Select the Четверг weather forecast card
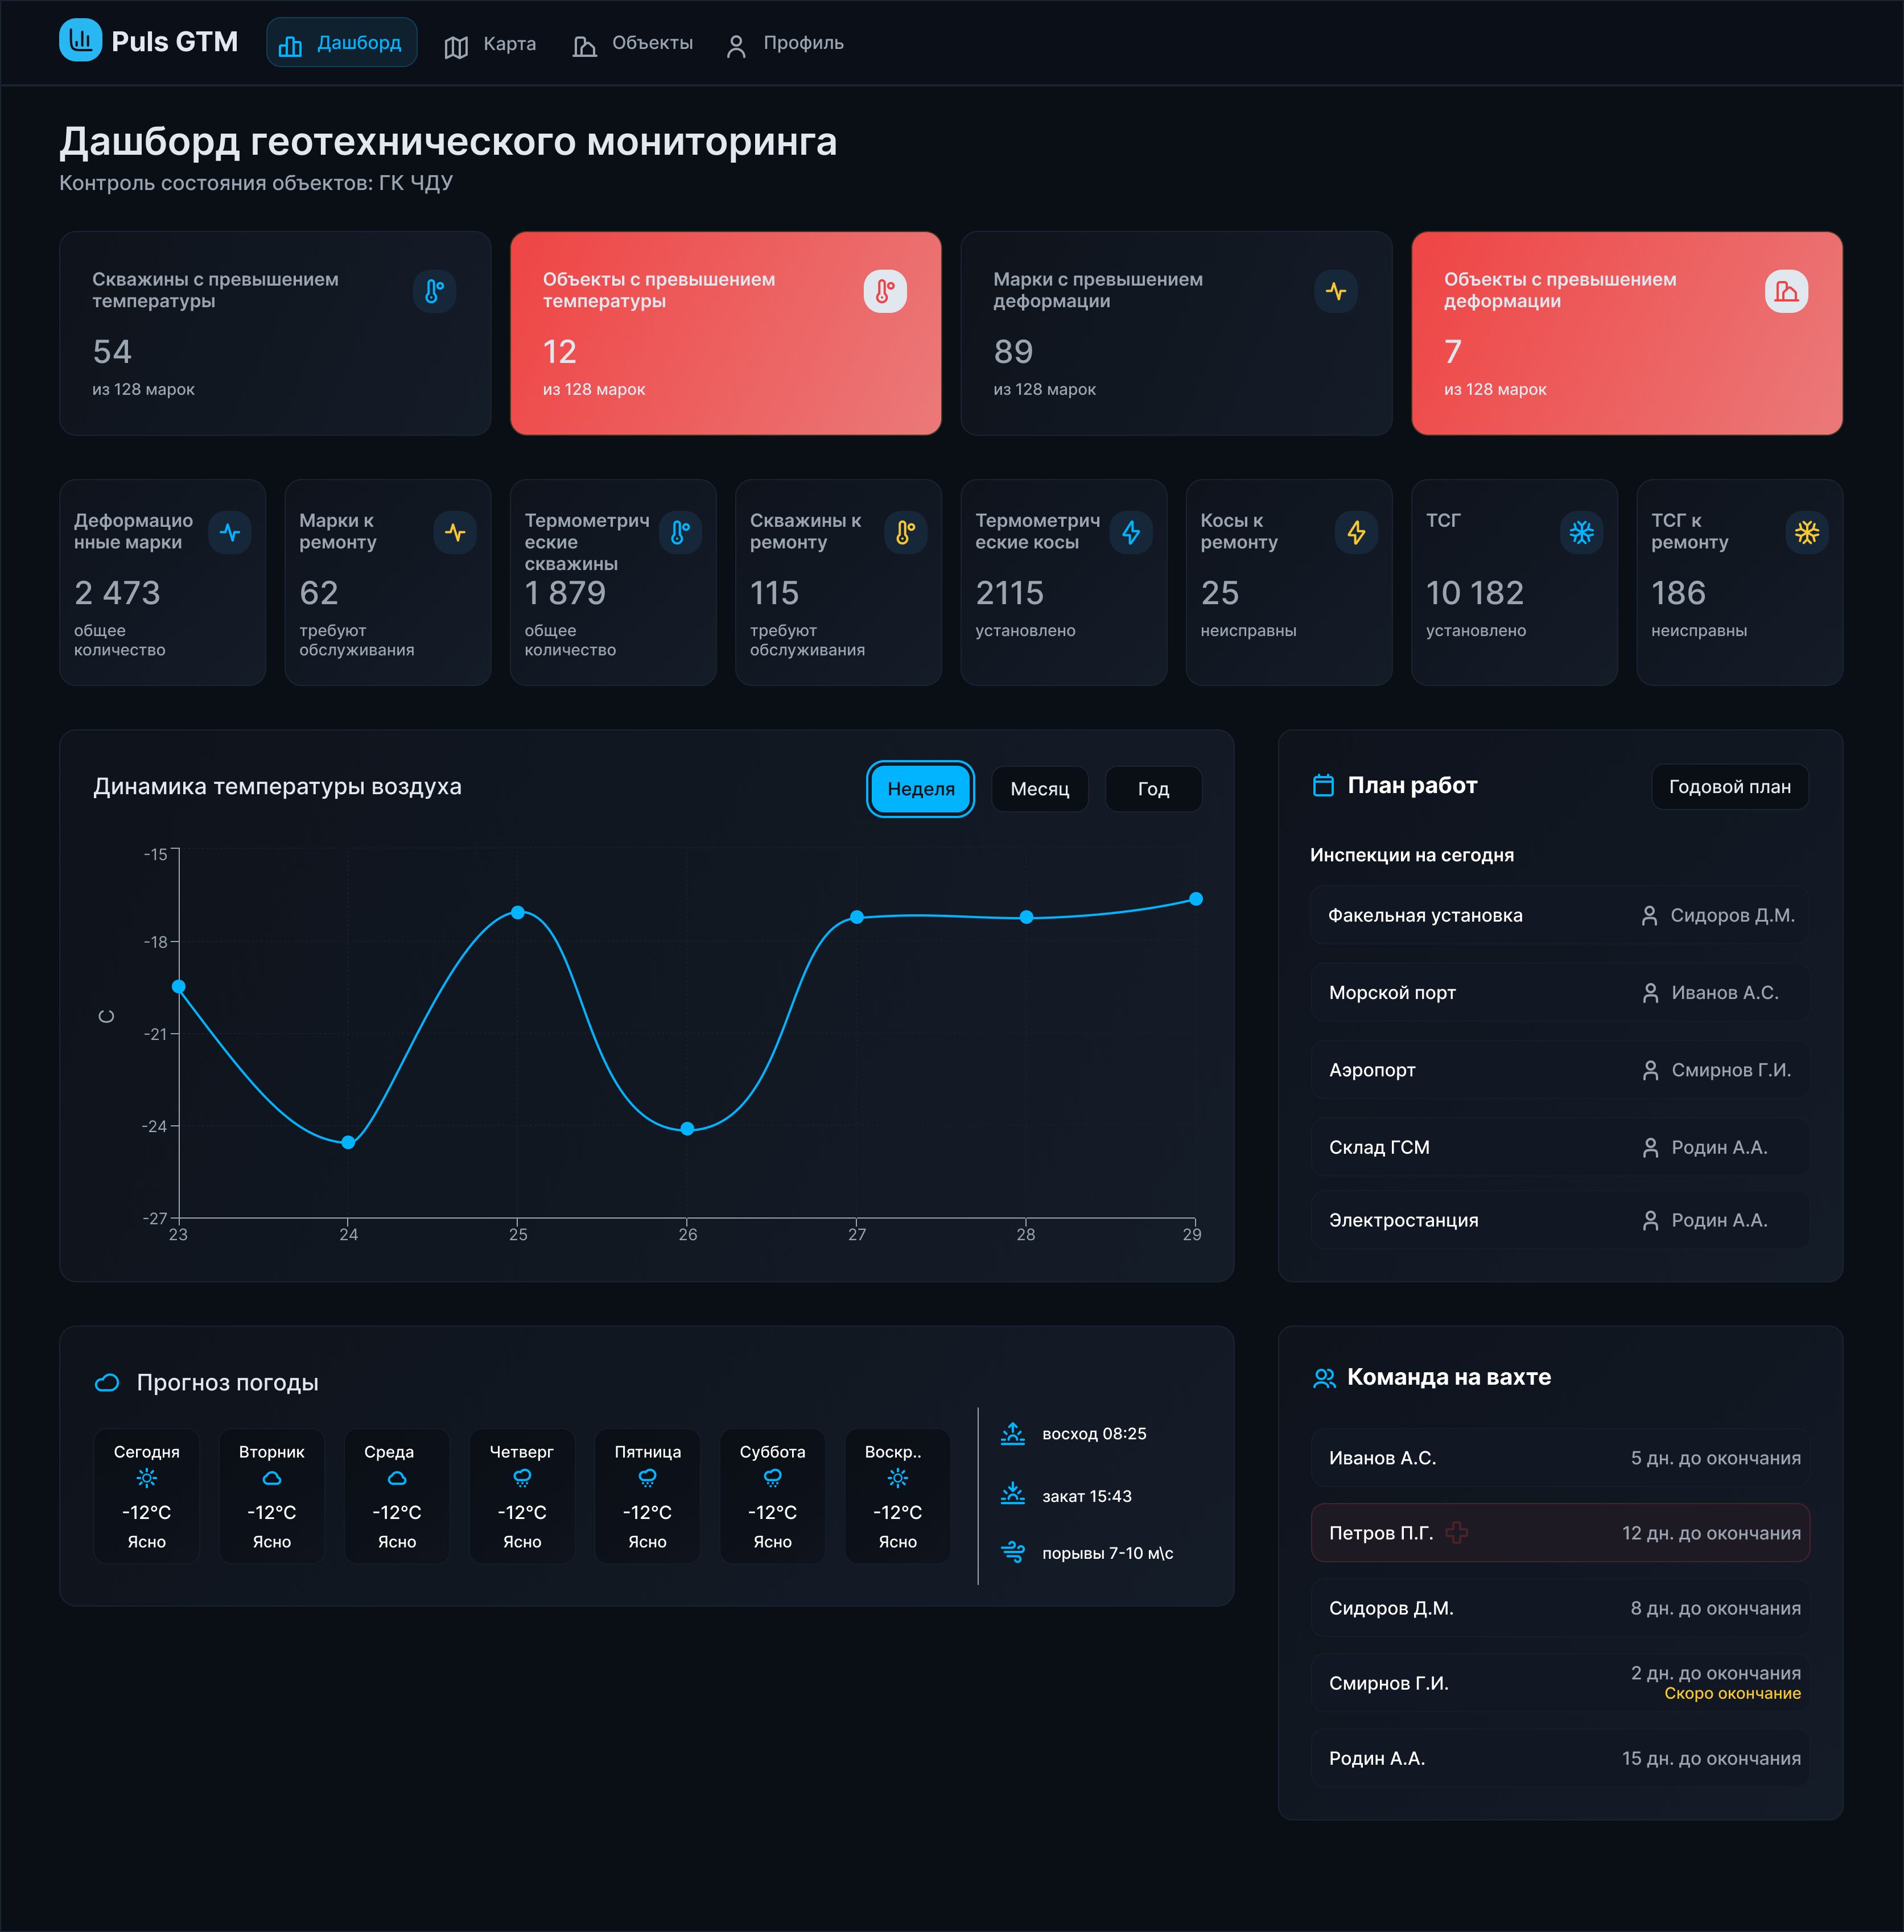1904x1932 pixels. coord(521,1495)
